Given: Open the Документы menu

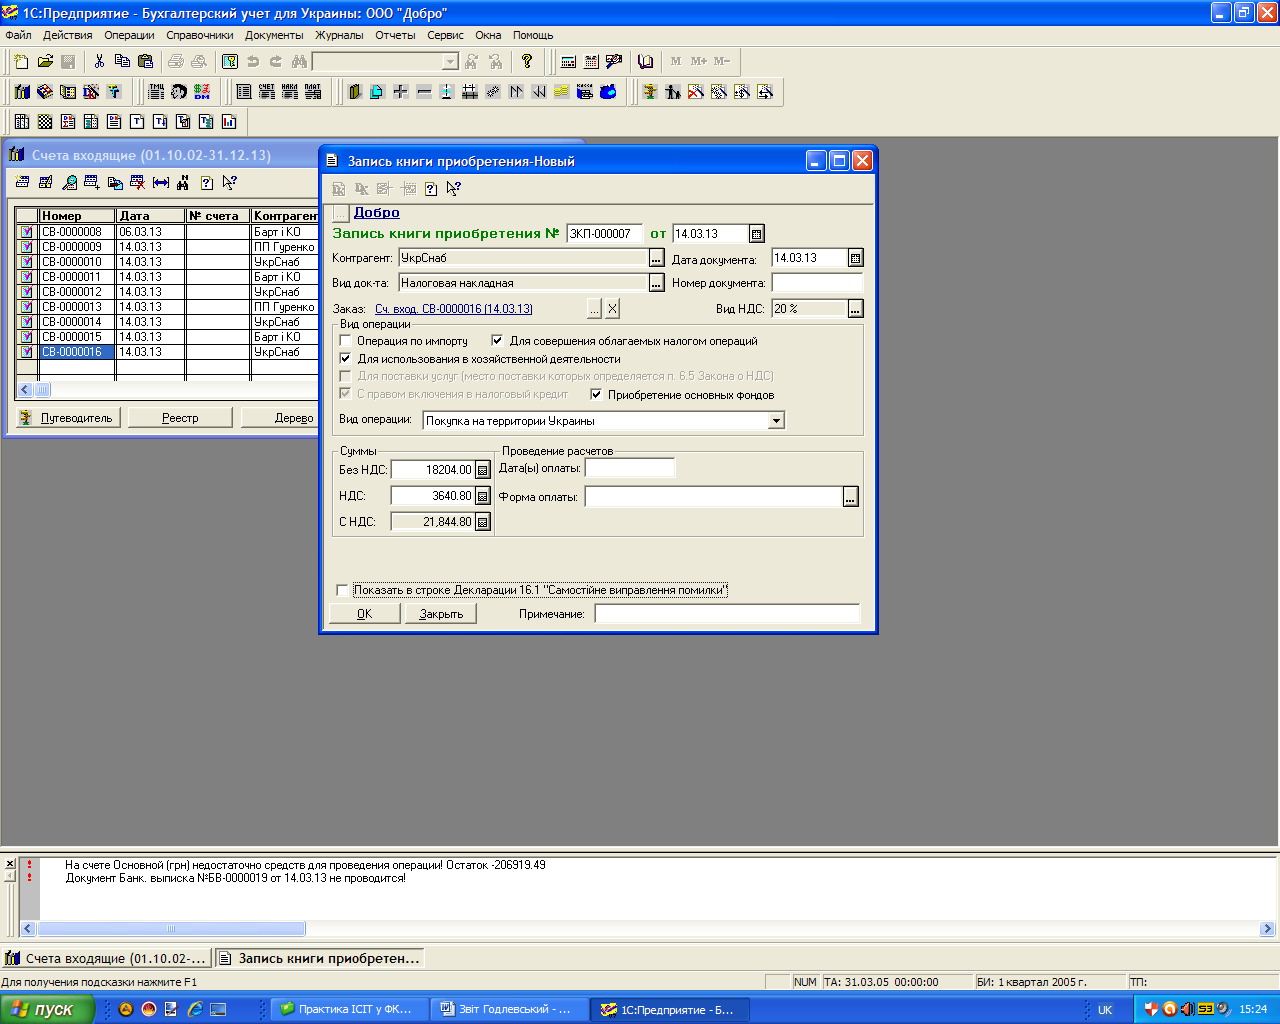Looking at the screenshot, I should (x=274, y=35).
